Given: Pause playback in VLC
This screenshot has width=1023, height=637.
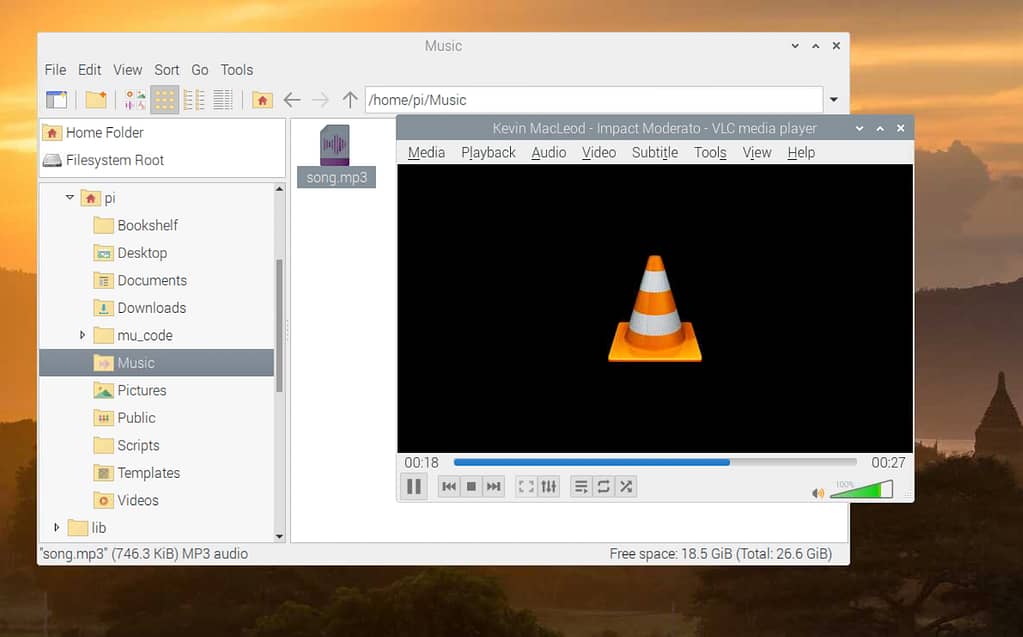Looking at the screenshot, I should [x=414, y=487].
